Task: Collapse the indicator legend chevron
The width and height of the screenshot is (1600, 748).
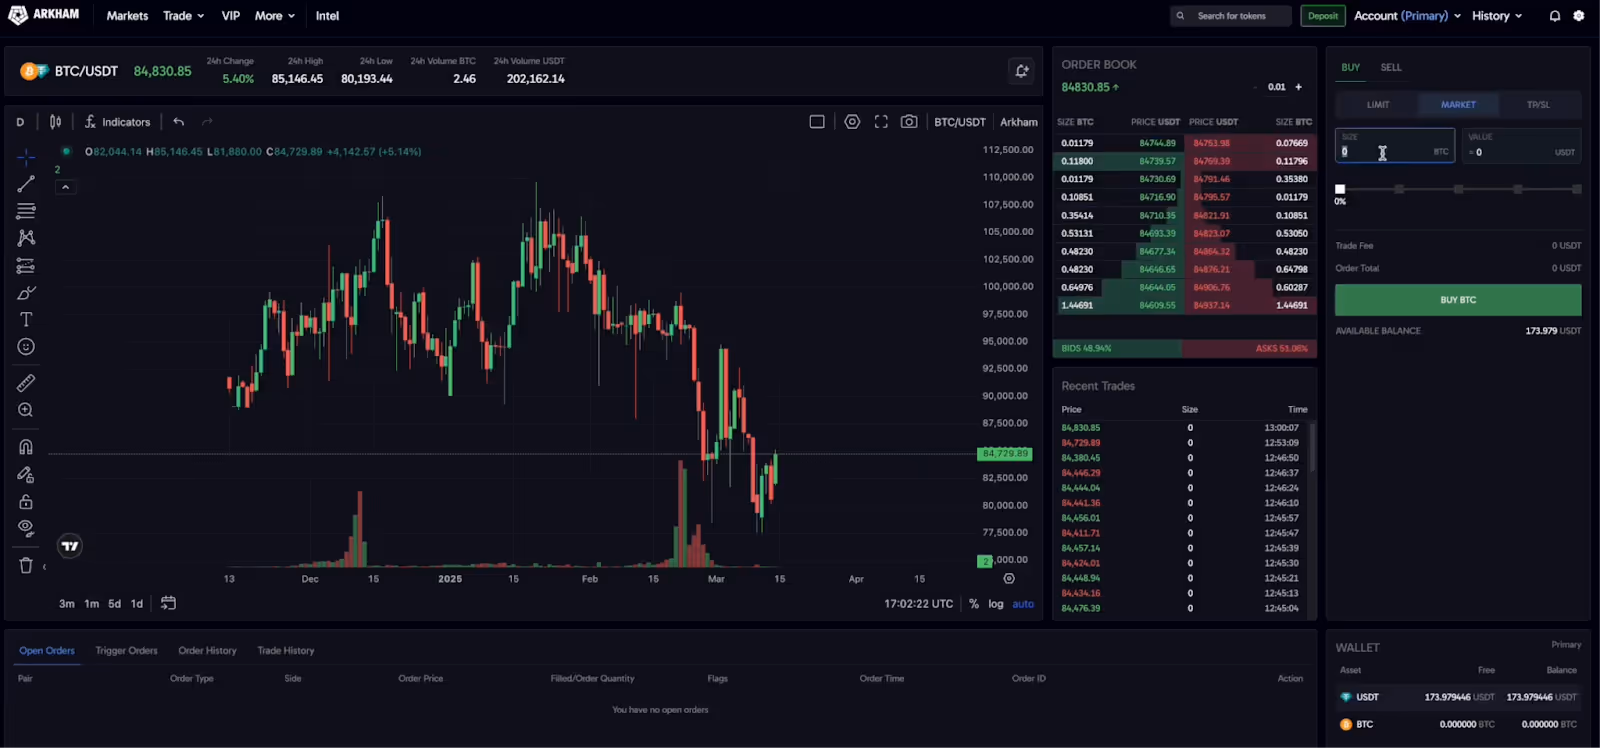Action: [x=65, y=187]
